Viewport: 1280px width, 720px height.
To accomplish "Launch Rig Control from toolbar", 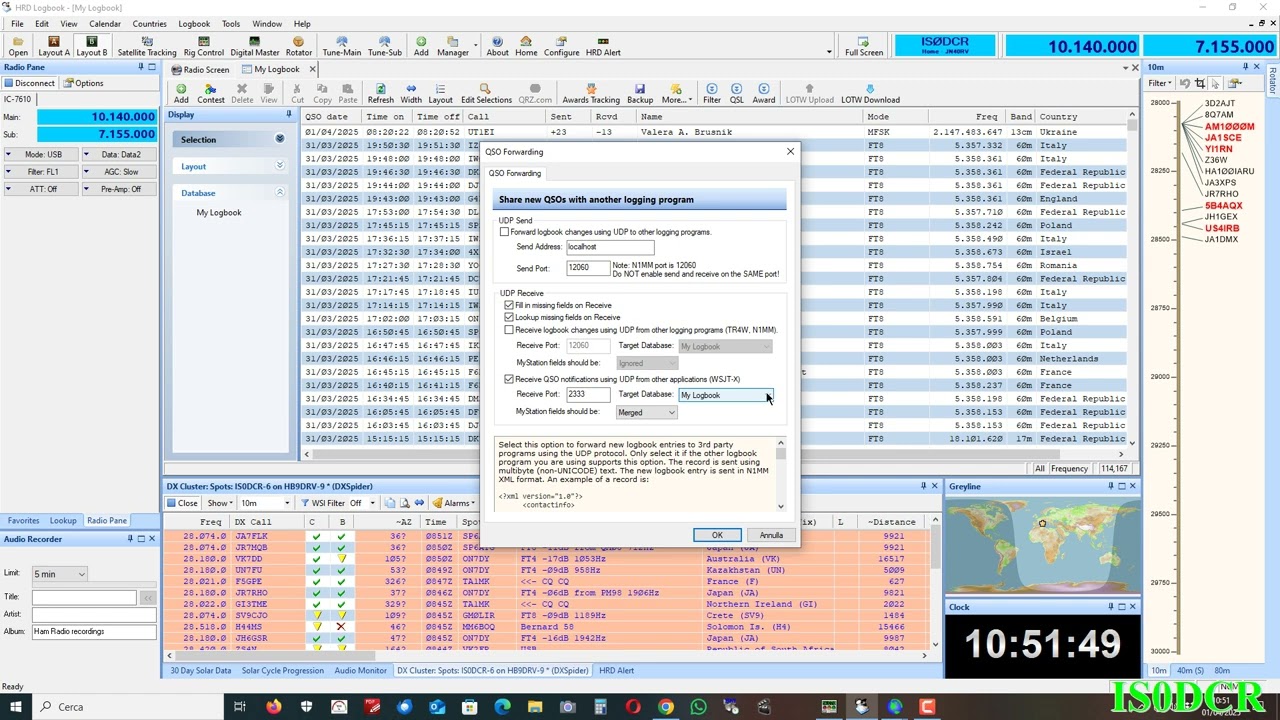I will point(203,46).
